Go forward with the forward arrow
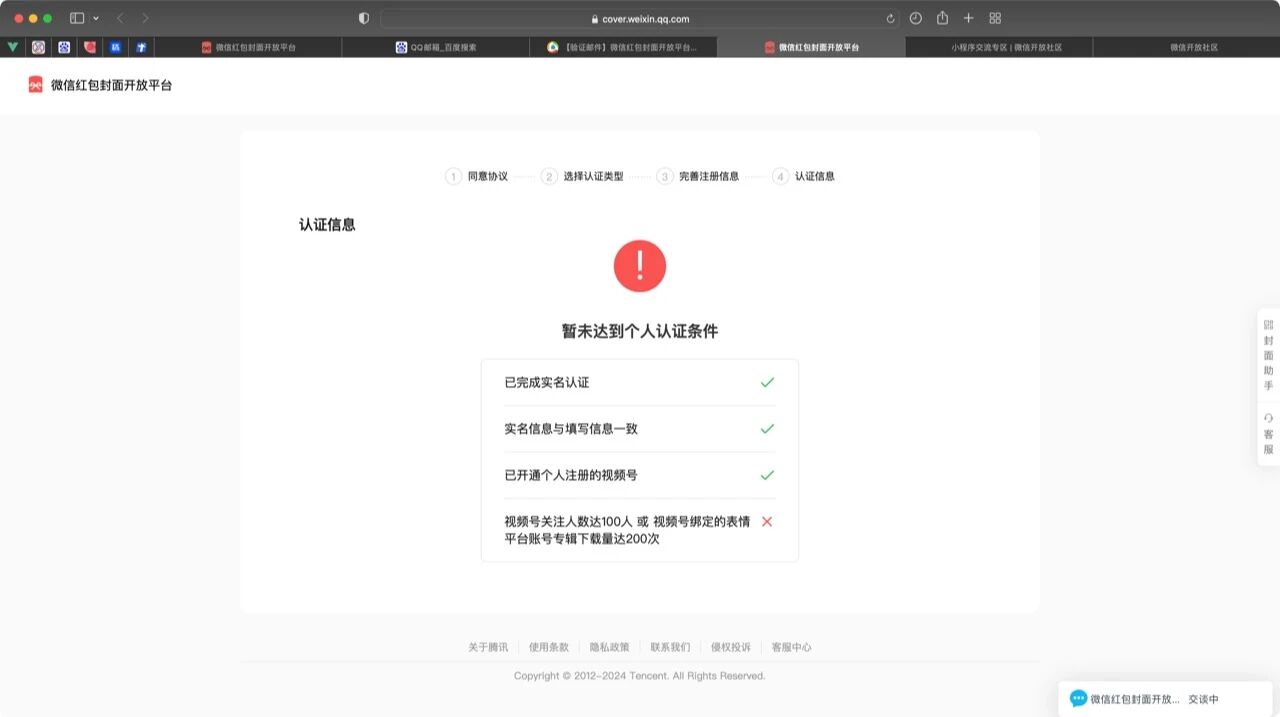 pyautogui.click(x=146, y=18)
